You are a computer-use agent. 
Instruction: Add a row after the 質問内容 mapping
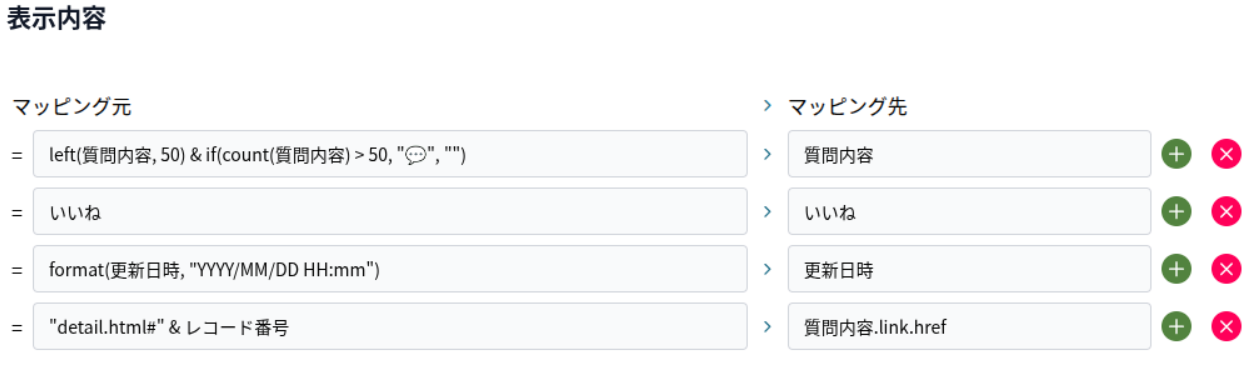pos(1176,154)
